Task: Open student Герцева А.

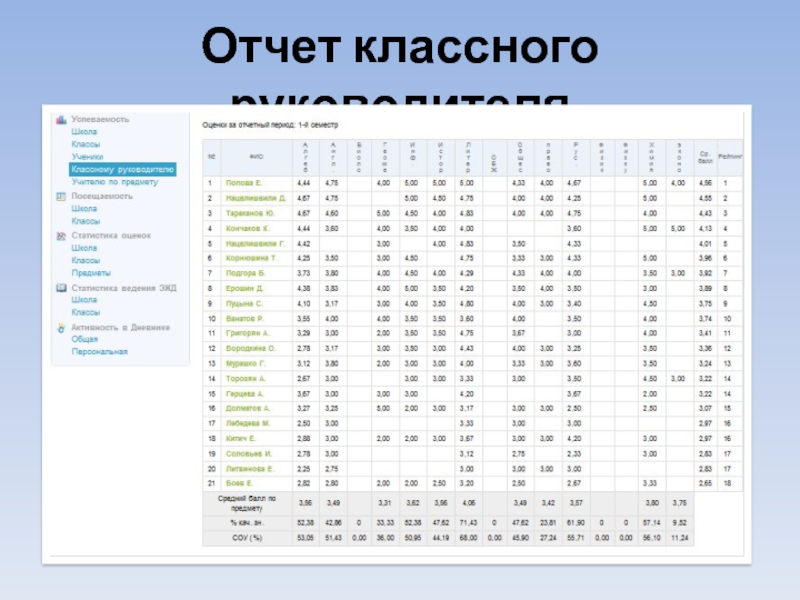Action: [244, 394]
